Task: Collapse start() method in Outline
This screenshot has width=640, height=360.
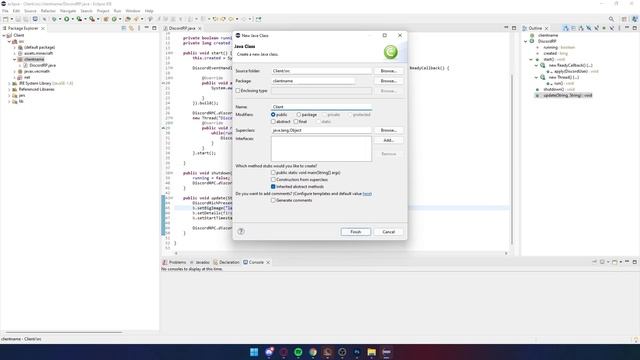Action: (x=531, y=59)
